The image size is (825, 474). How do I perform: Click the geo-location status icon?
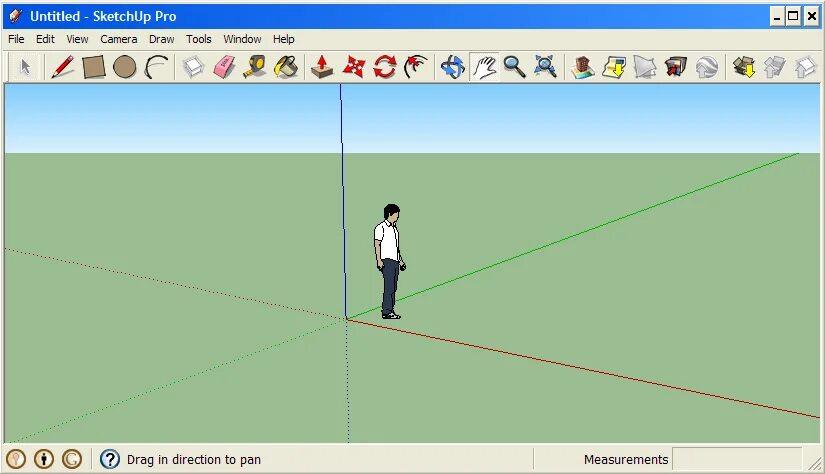16,459
